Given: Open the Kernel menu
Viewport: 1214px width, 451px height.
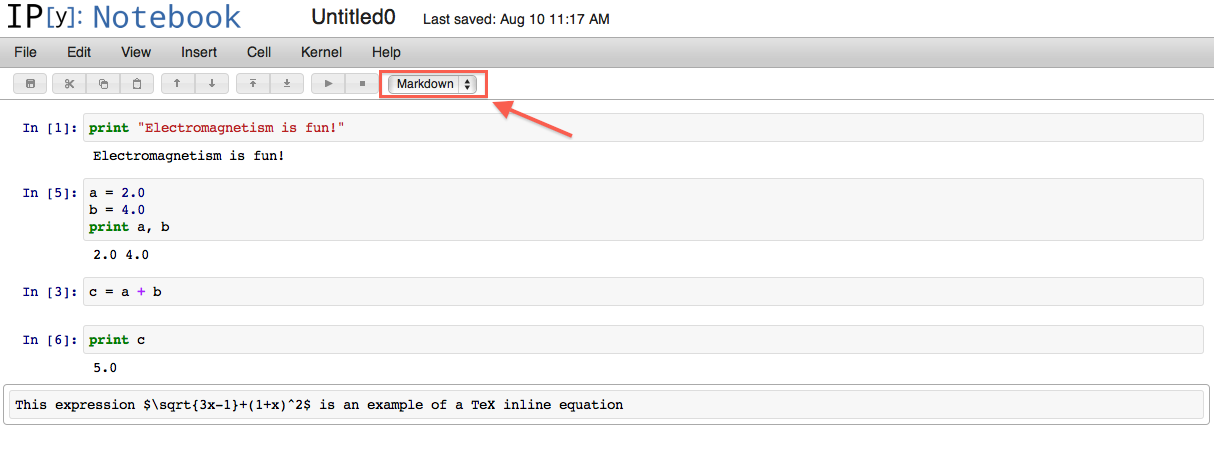Looking at the screenshot, I should (x=321, y=52).
